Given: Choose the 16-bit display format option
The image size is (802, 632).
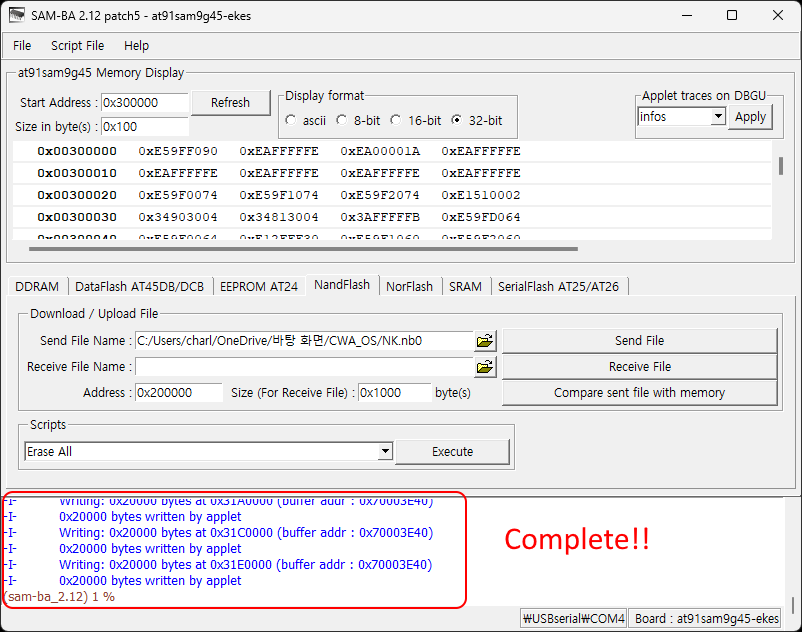Looking at the screenshot, I should click(x=396, y=120).
